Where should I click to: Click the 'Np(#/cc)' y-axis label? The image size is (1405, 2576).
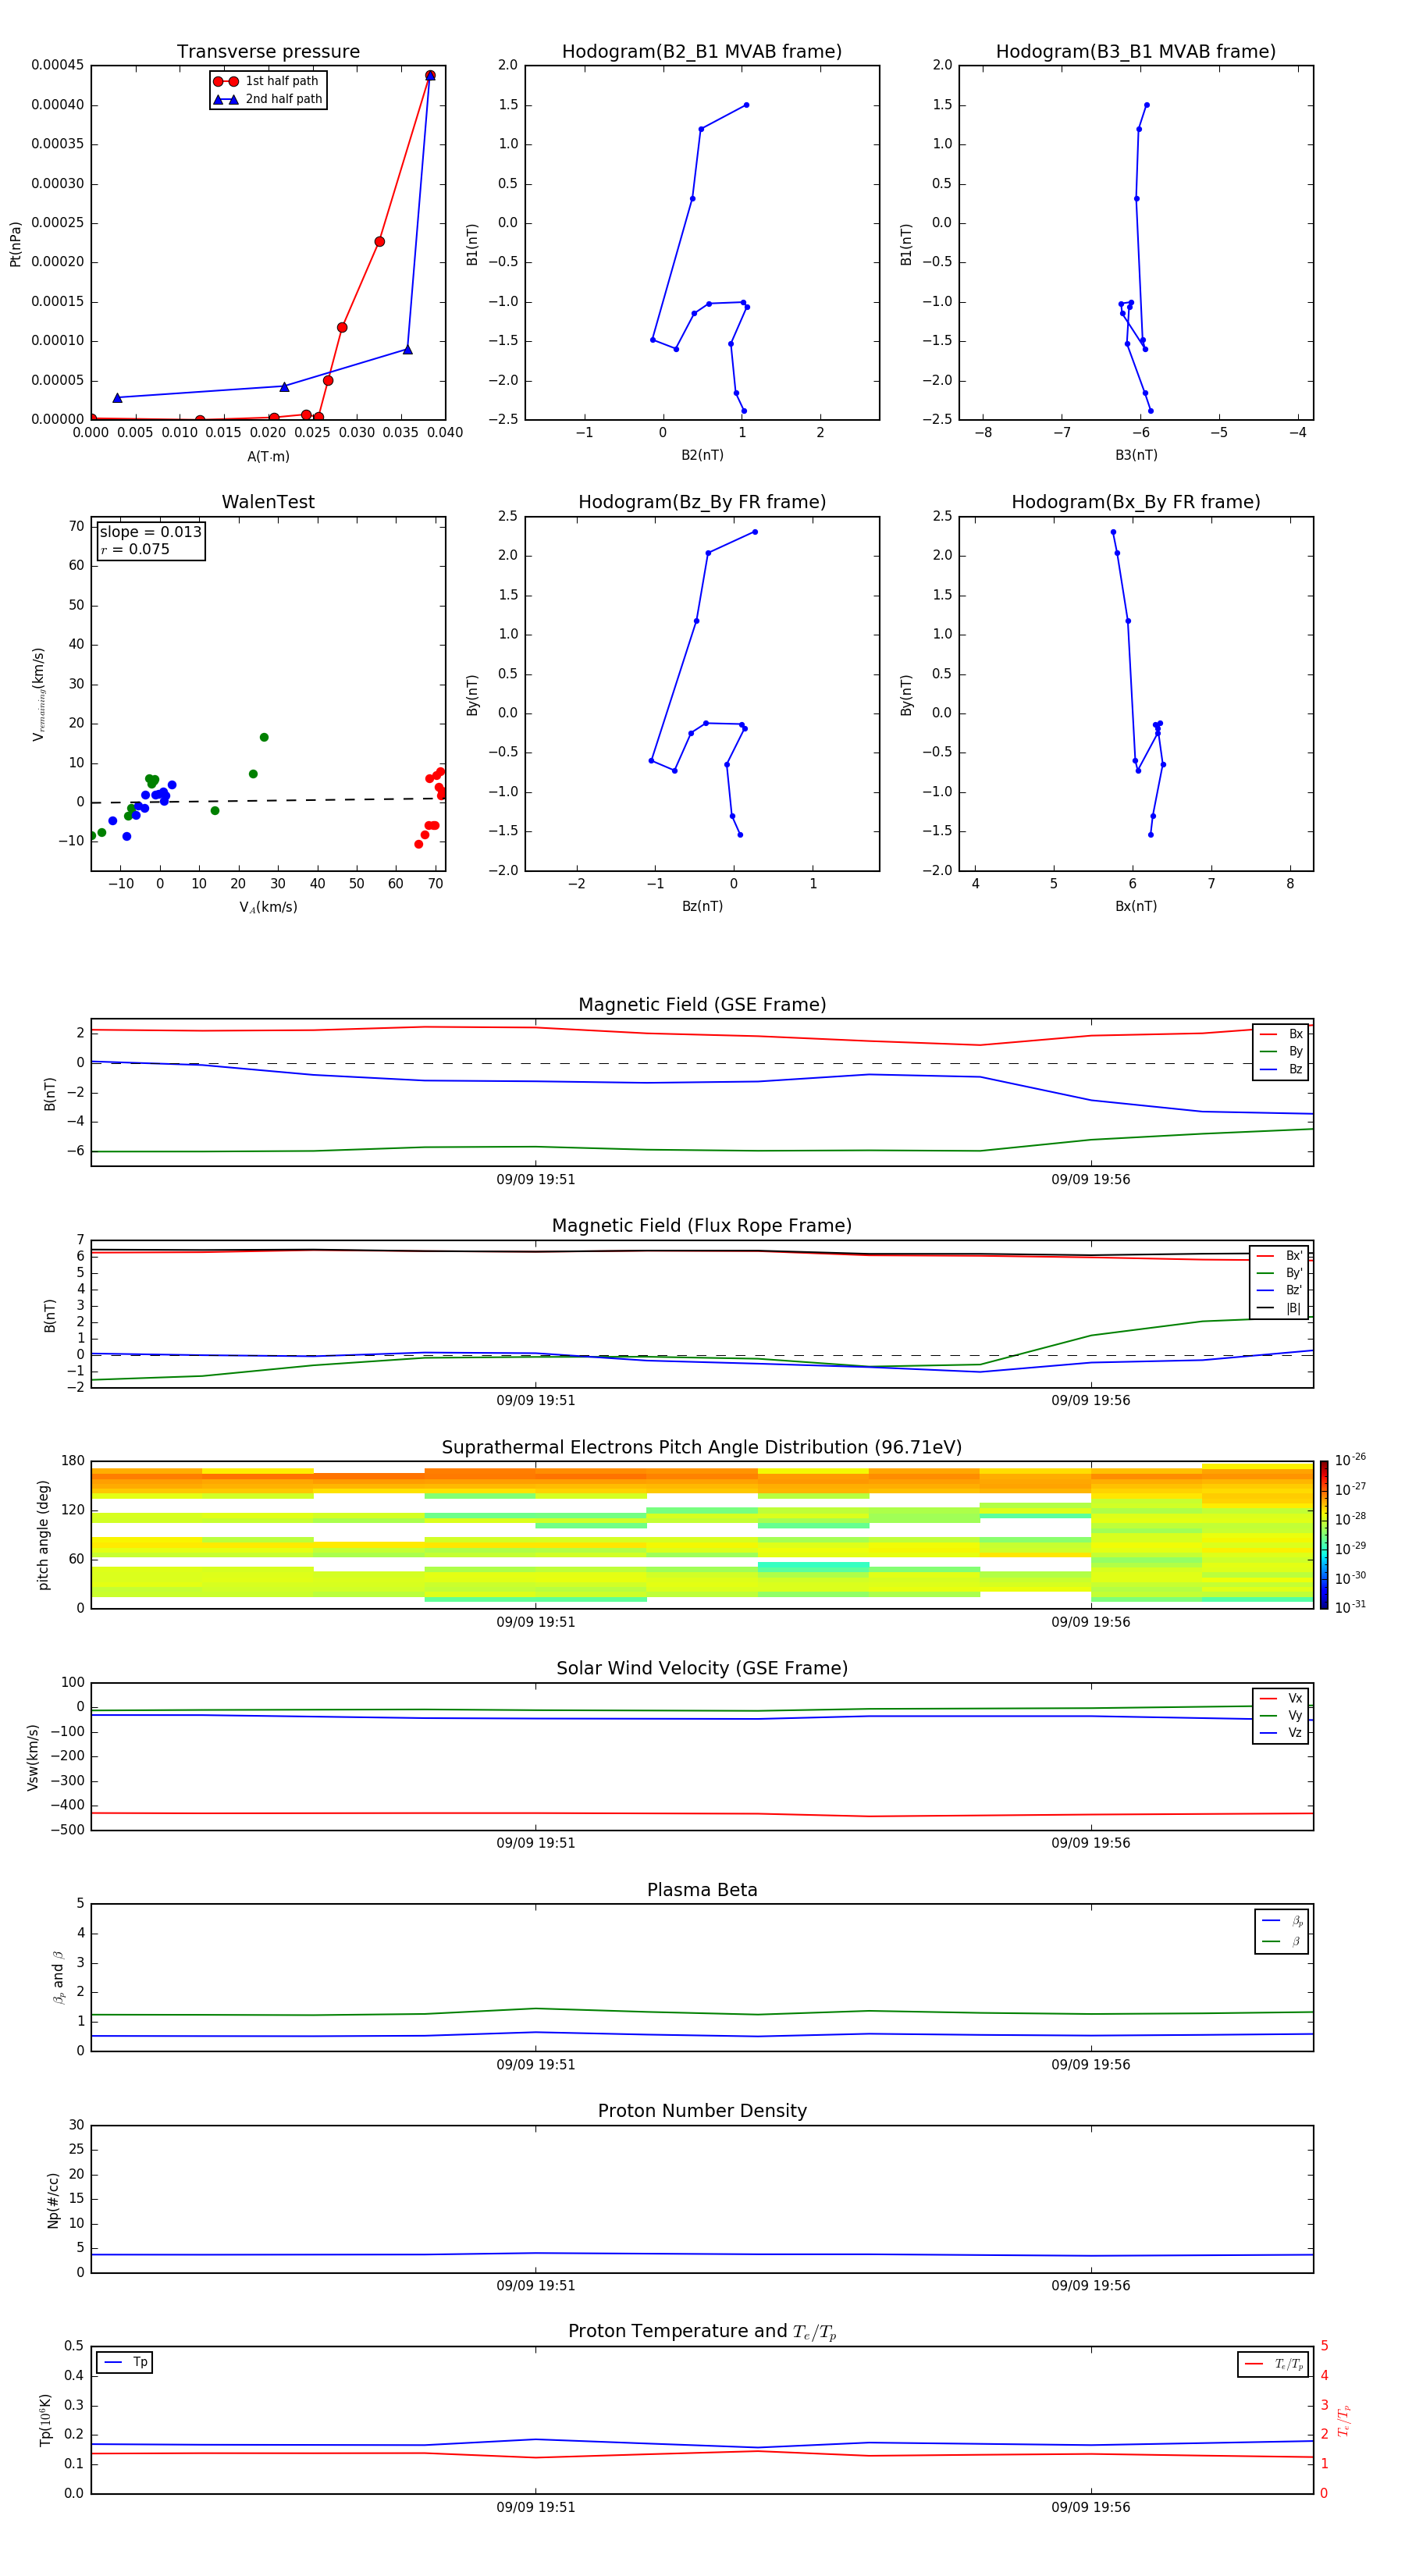(x=52, y=2199)
